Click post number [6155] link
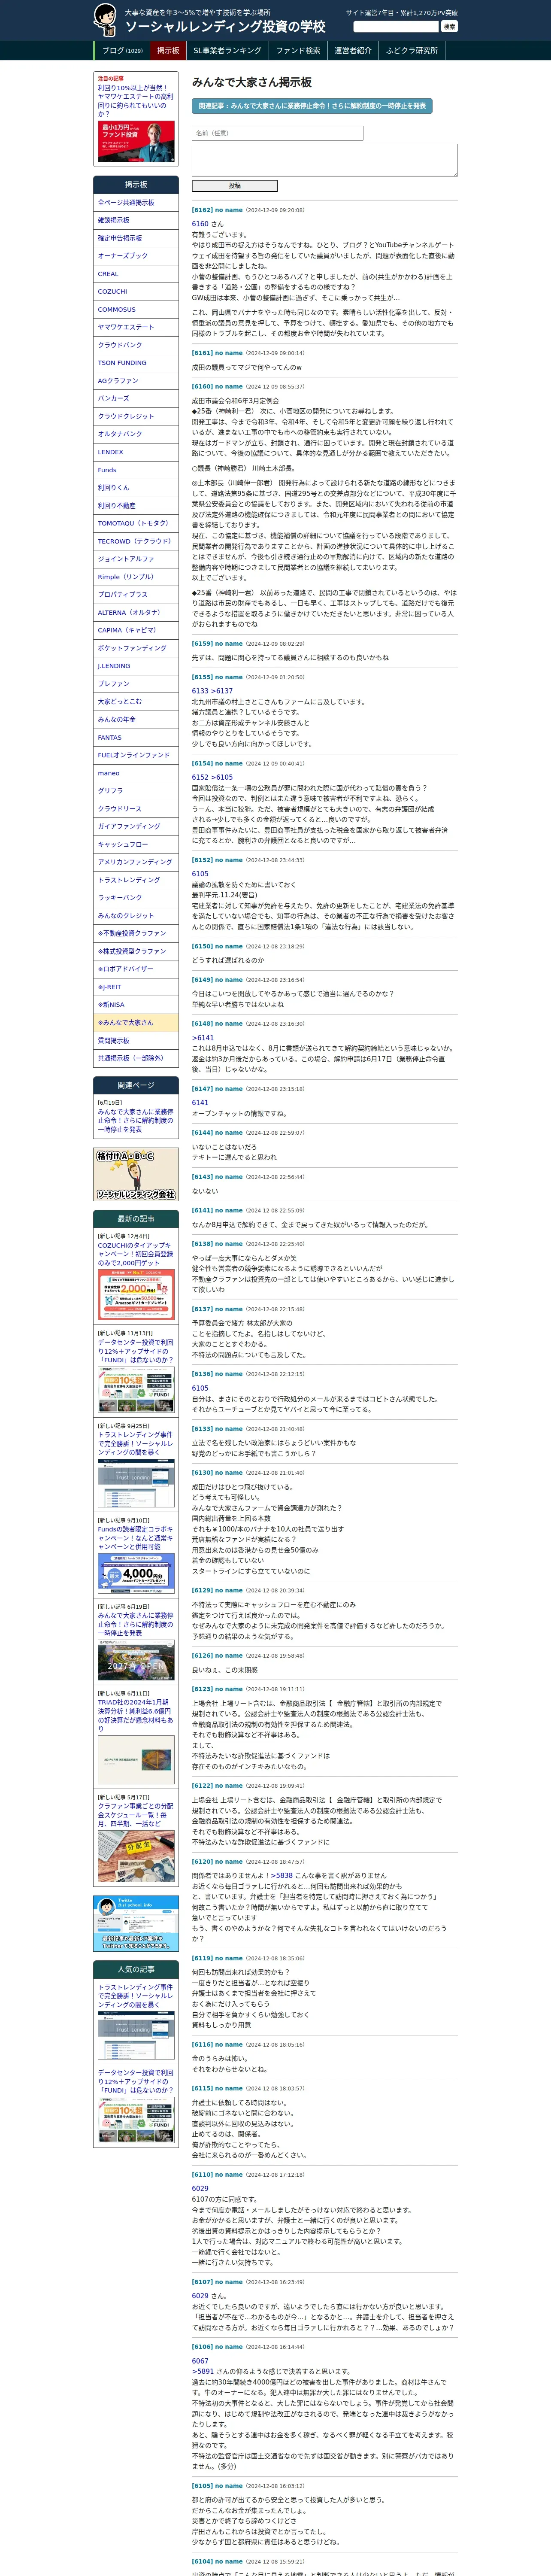 pos(202,677)
